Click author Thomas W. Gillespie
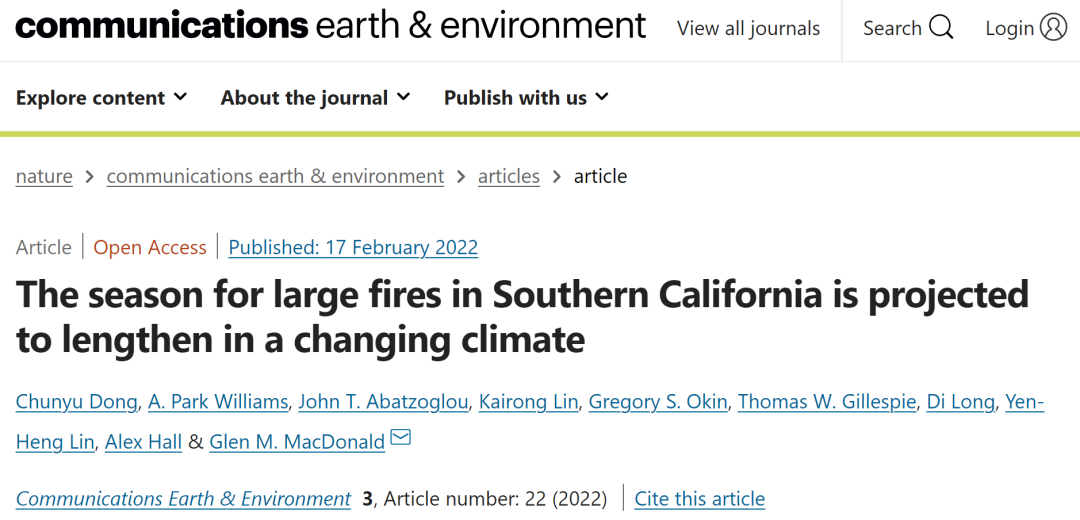Image resolution: width=1080 pixels, height=520 pixels. 826,402
